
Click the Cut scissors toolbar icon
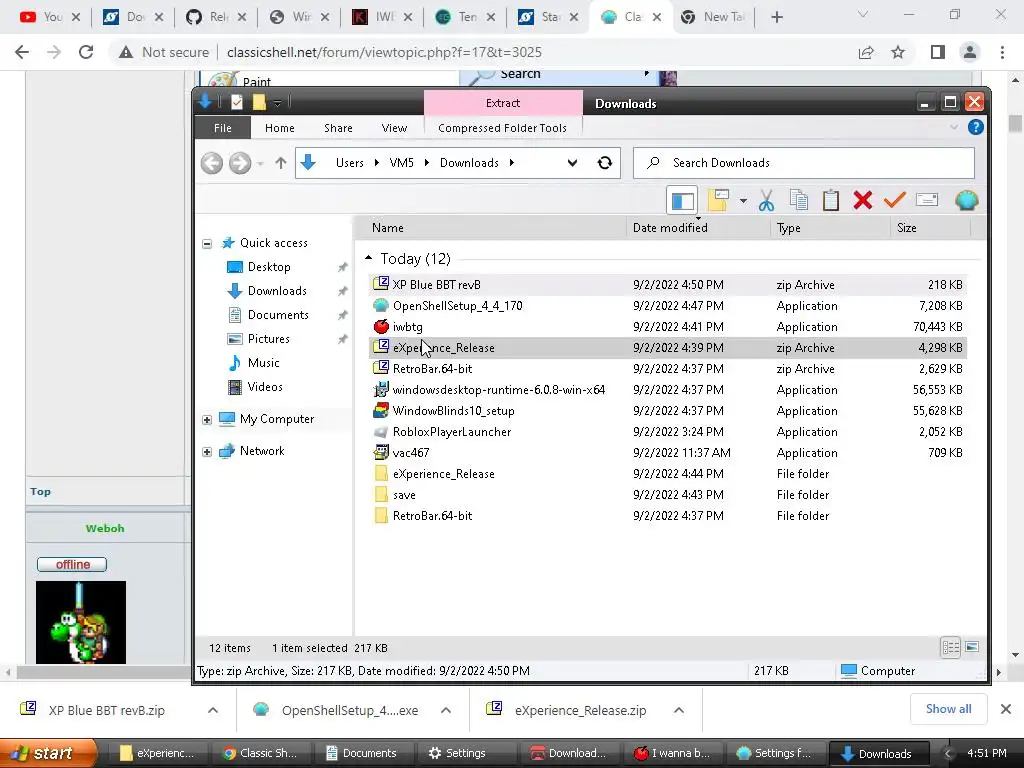tap(766, 200)
